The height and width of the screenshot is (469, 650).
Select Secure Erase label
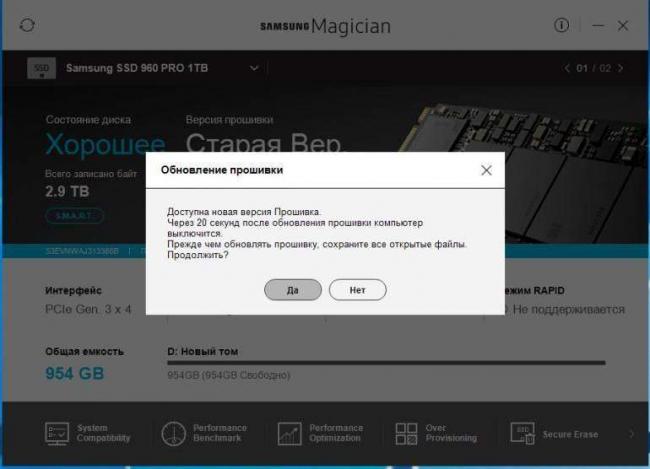[570, 435]
